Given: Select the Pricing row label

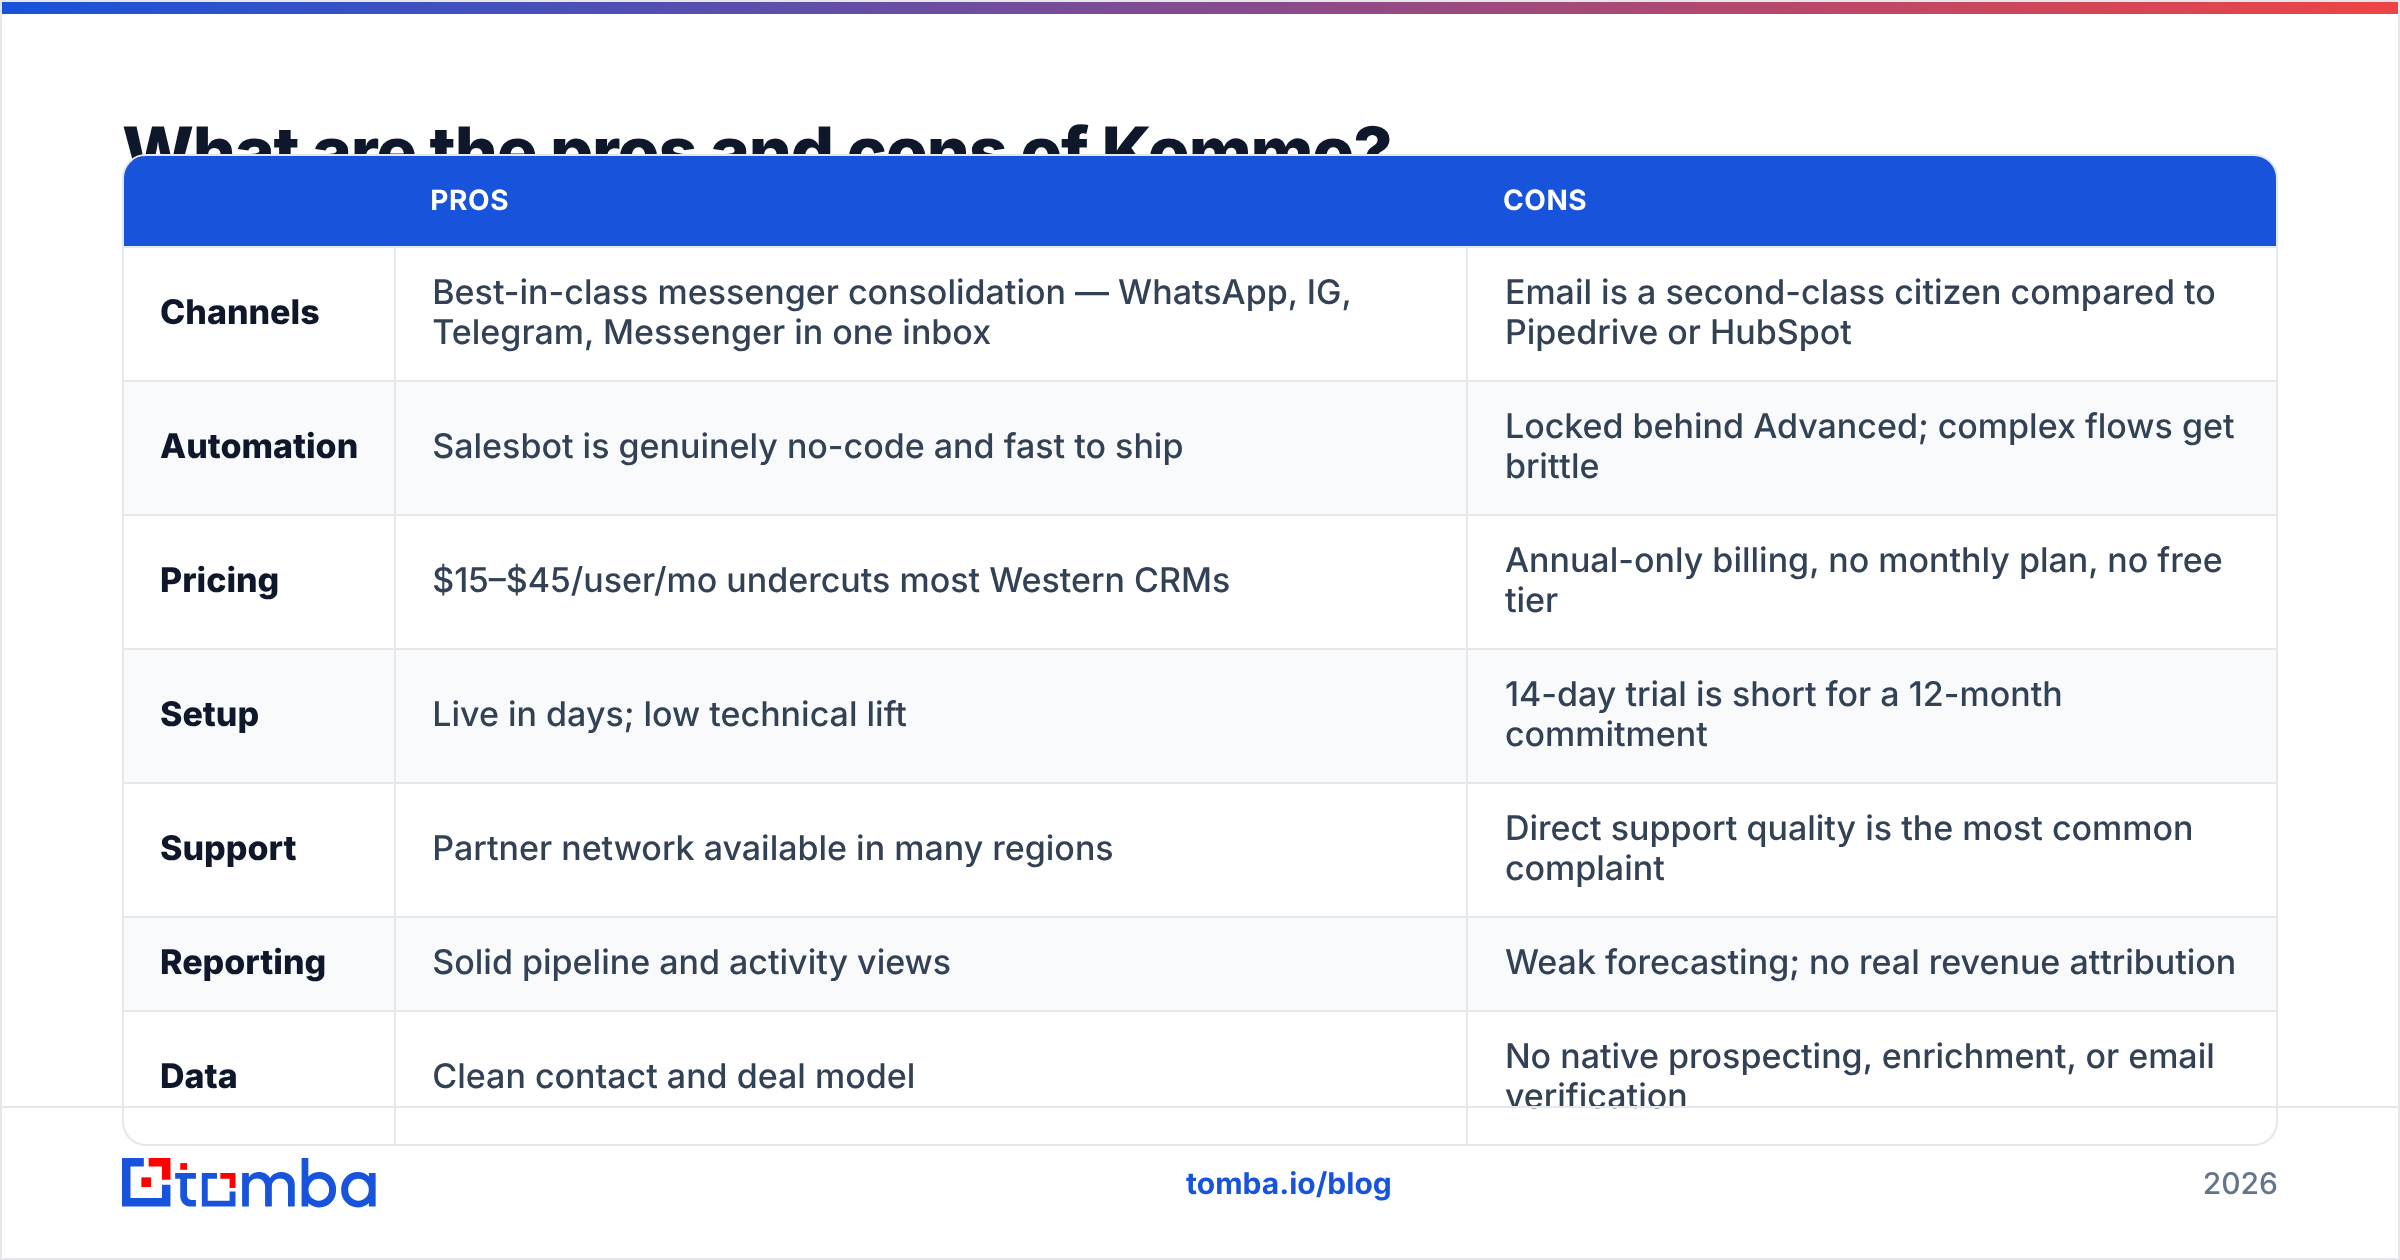Looking at the screenshot, I should pos(219,581).
